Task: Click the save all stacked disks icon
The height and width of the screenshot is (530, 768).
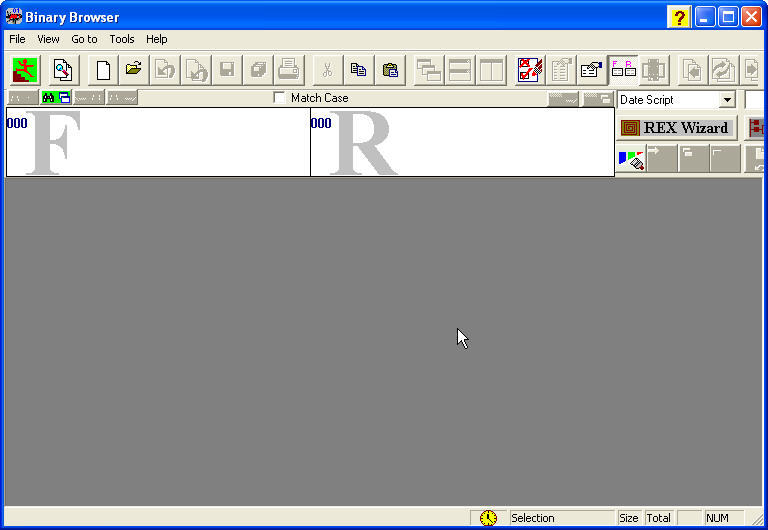Action: pyautogui.click(x=258, y=71)
